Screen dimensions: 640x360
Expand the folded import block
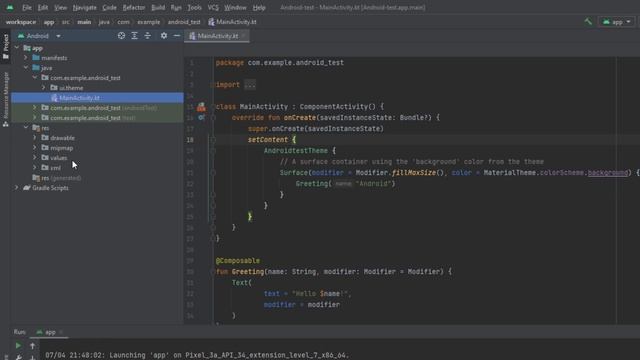point(250,85)
